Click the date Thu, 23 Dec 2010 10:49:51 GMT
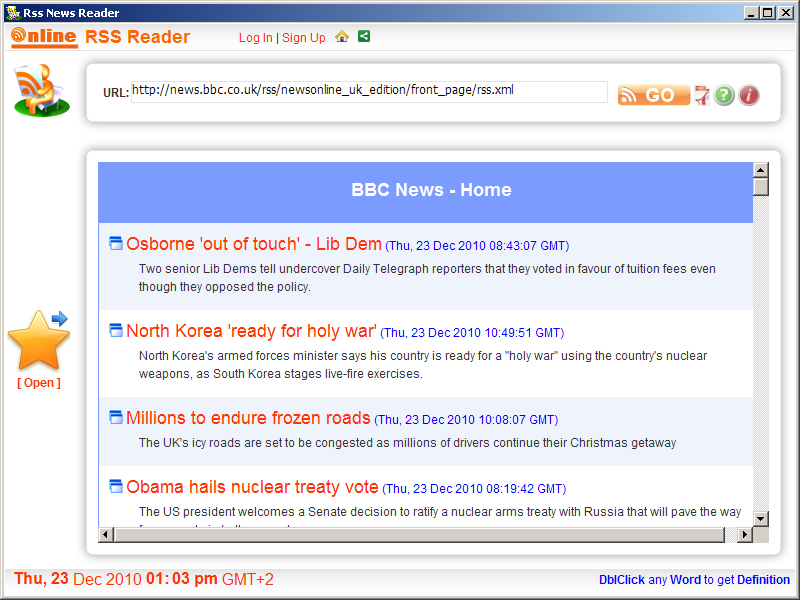The width and height of the screenshot is (800, 600). point(472,333)
